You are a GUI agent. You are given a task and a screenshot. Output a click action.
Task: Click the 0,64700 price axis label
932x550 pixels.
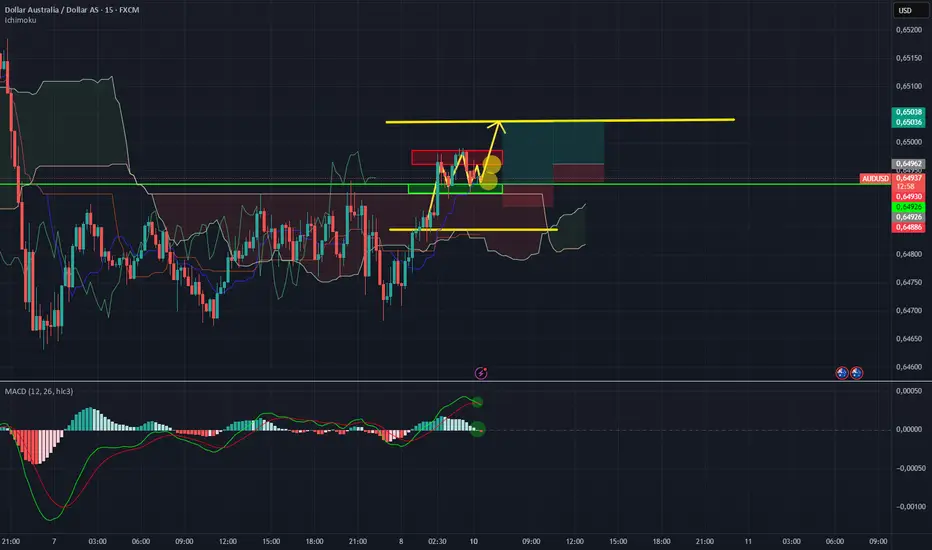coord(909,310)
